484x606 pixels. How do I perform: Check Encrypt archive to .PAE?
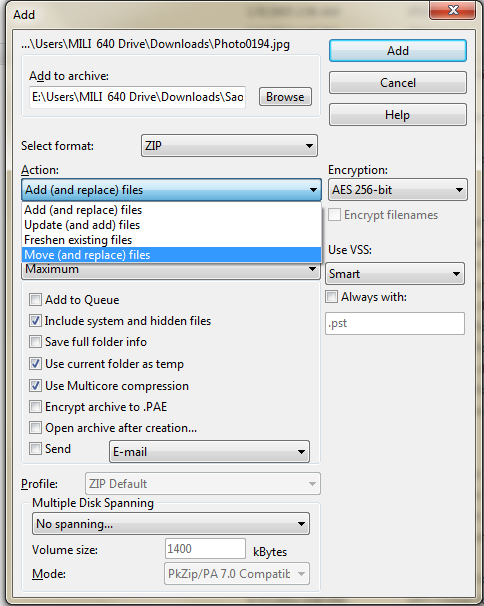pos(36,407)
